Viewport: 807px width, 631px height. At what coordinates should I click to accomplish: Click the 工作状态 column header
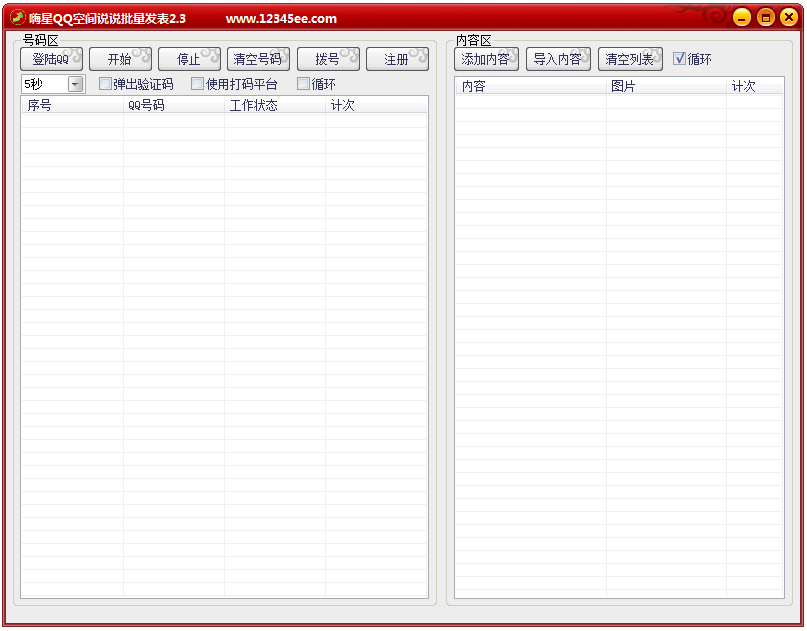(275, 106)
